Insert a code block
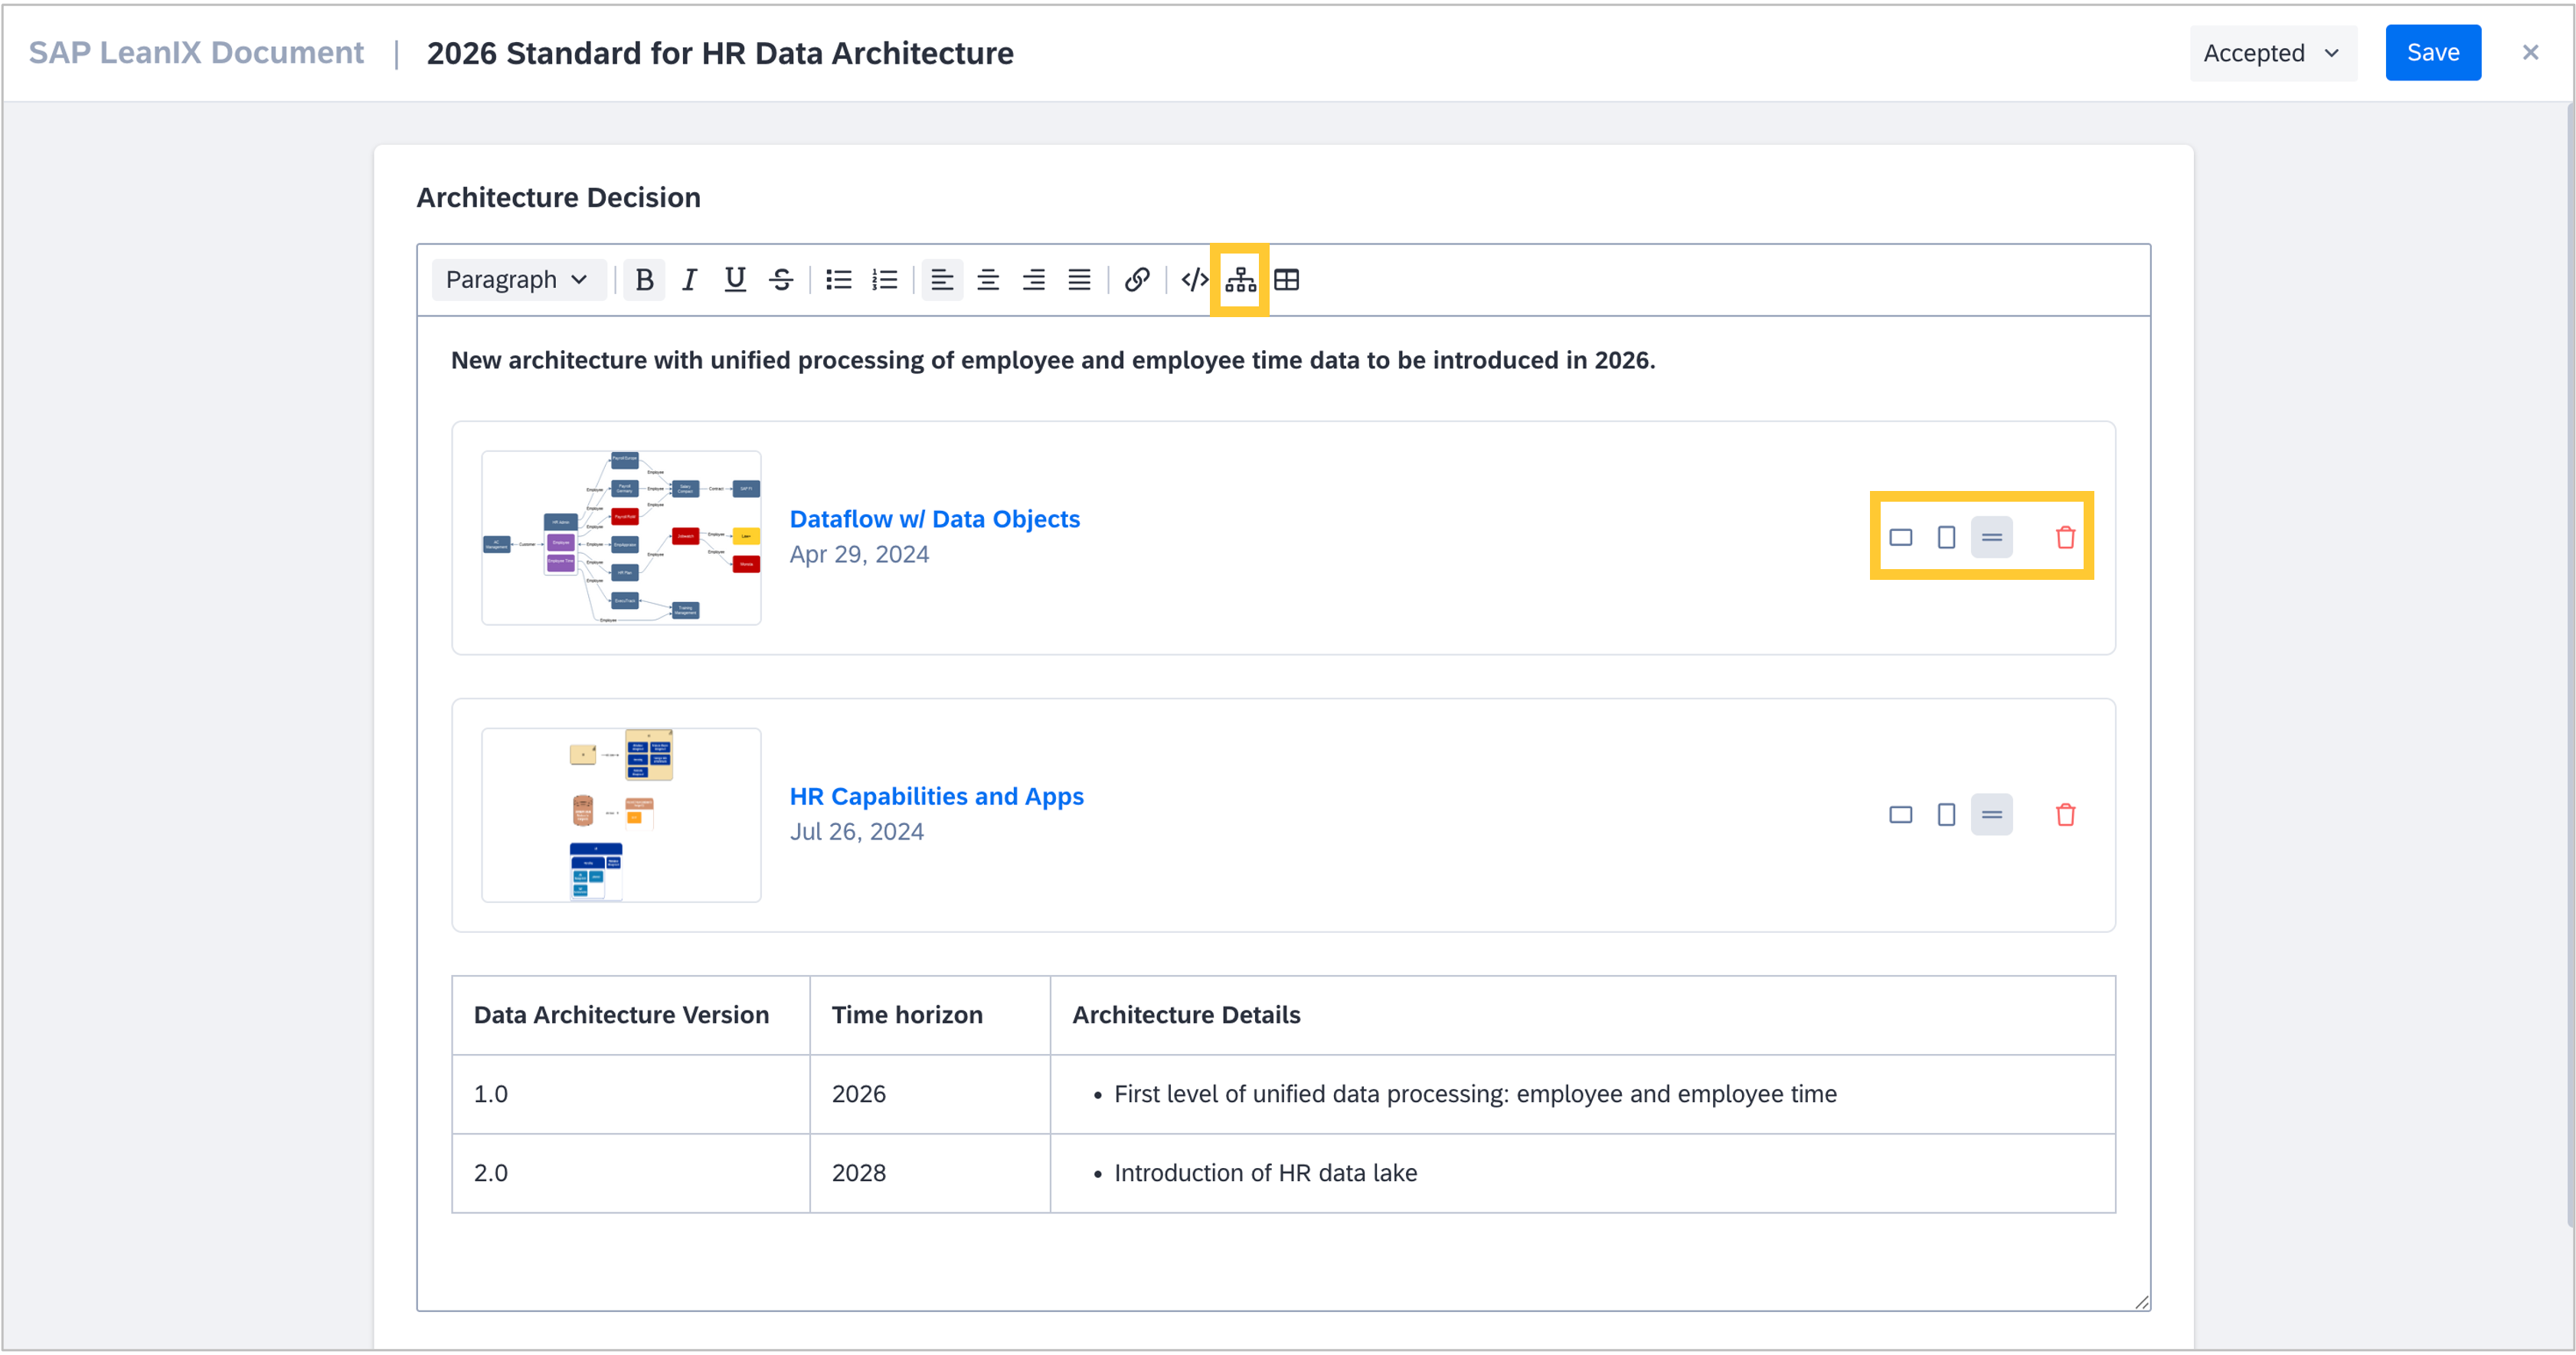Image resolution: width=2576 pixels, height=1355 pixels. pyautogui.click(x=1194, y=280)
